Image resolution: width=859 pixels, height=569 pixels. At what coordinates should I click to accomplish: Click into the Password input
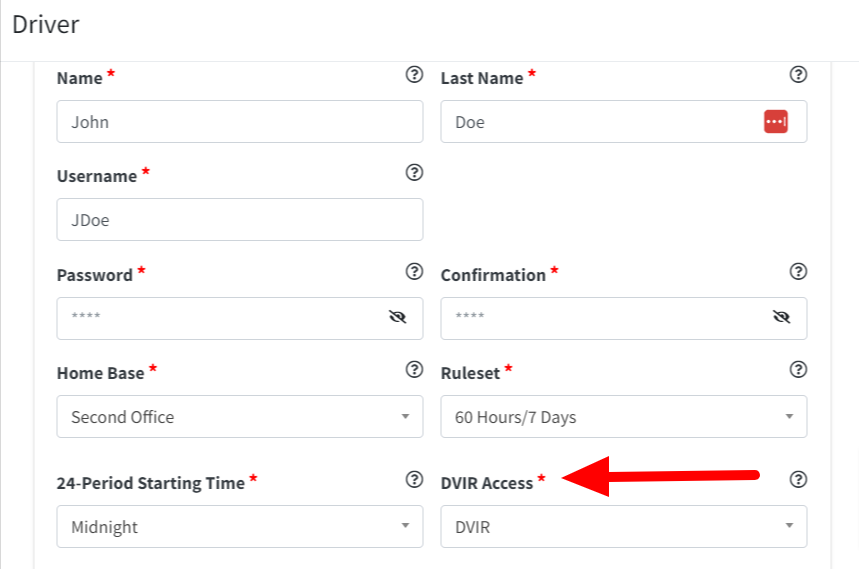click(220, 318)
